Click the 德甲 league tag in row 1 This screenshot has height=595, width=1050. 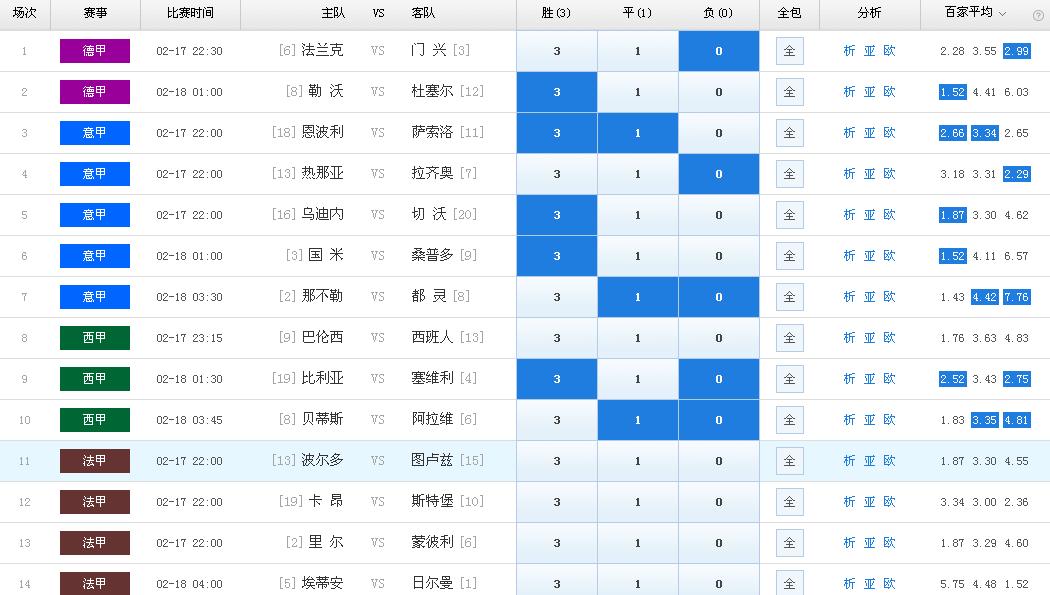pyautogui.click(x=94, y=51)
